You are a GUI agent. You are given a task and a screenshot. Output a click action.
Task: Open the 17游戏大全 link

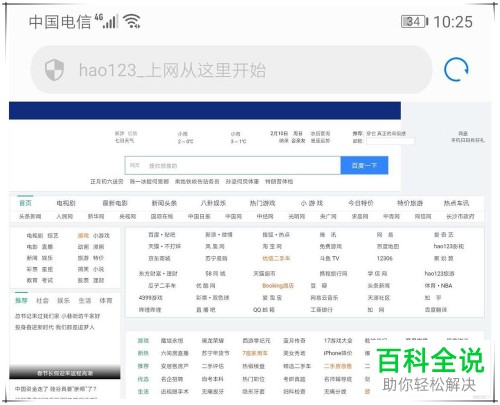point(338,341)
